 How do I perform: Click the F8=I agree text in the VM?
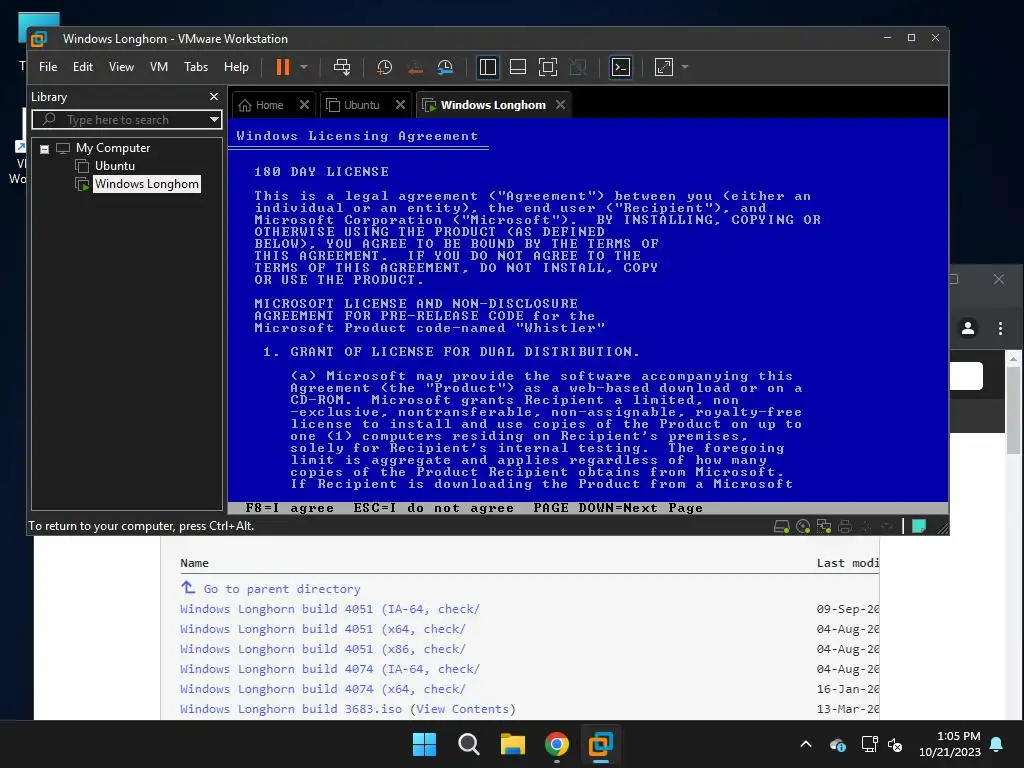pos(289,508)
